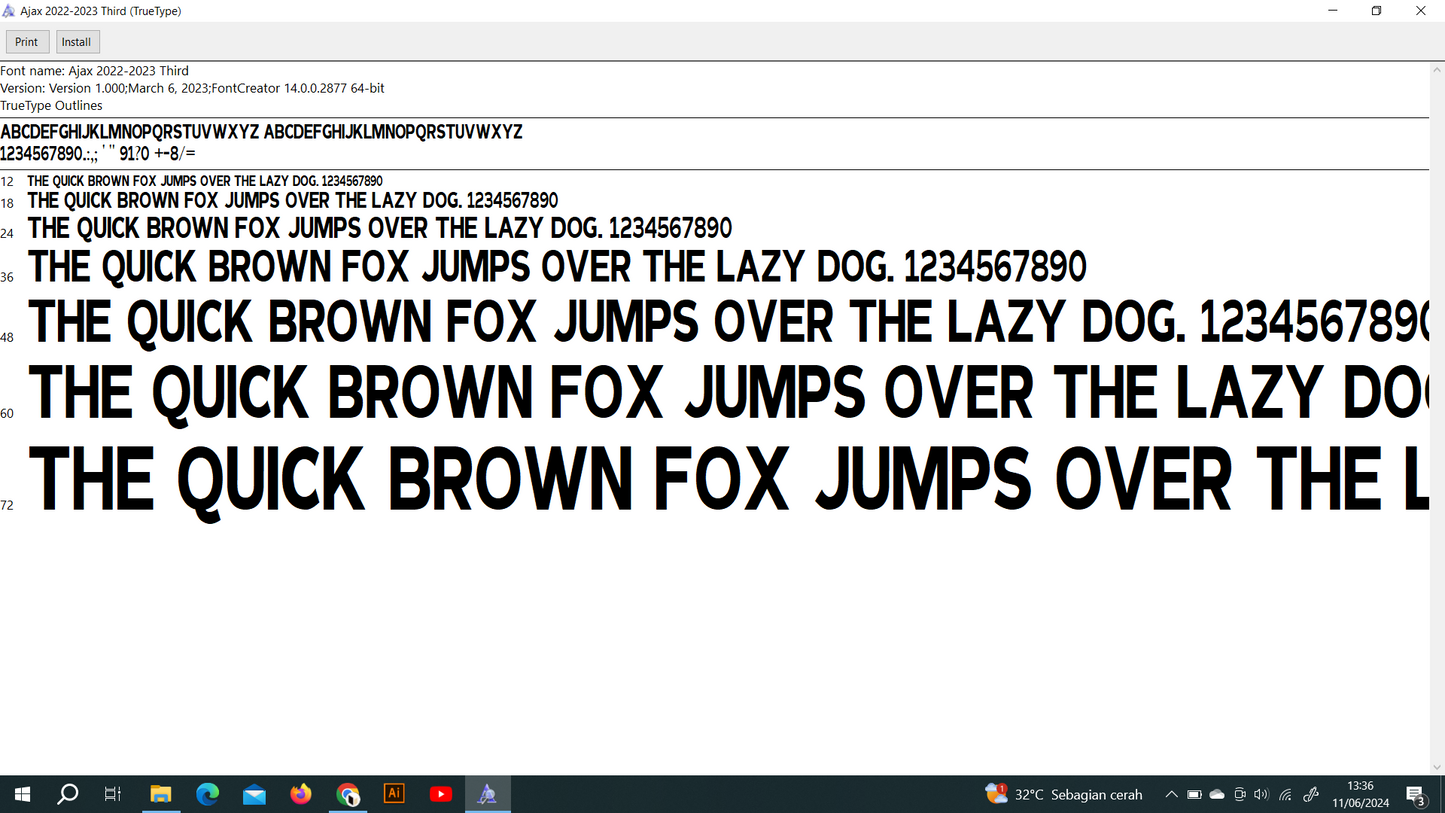Open Microsoft Edge browser
Screen dimensions: 1445x813
pyautogui.click(x=207, y=795)
